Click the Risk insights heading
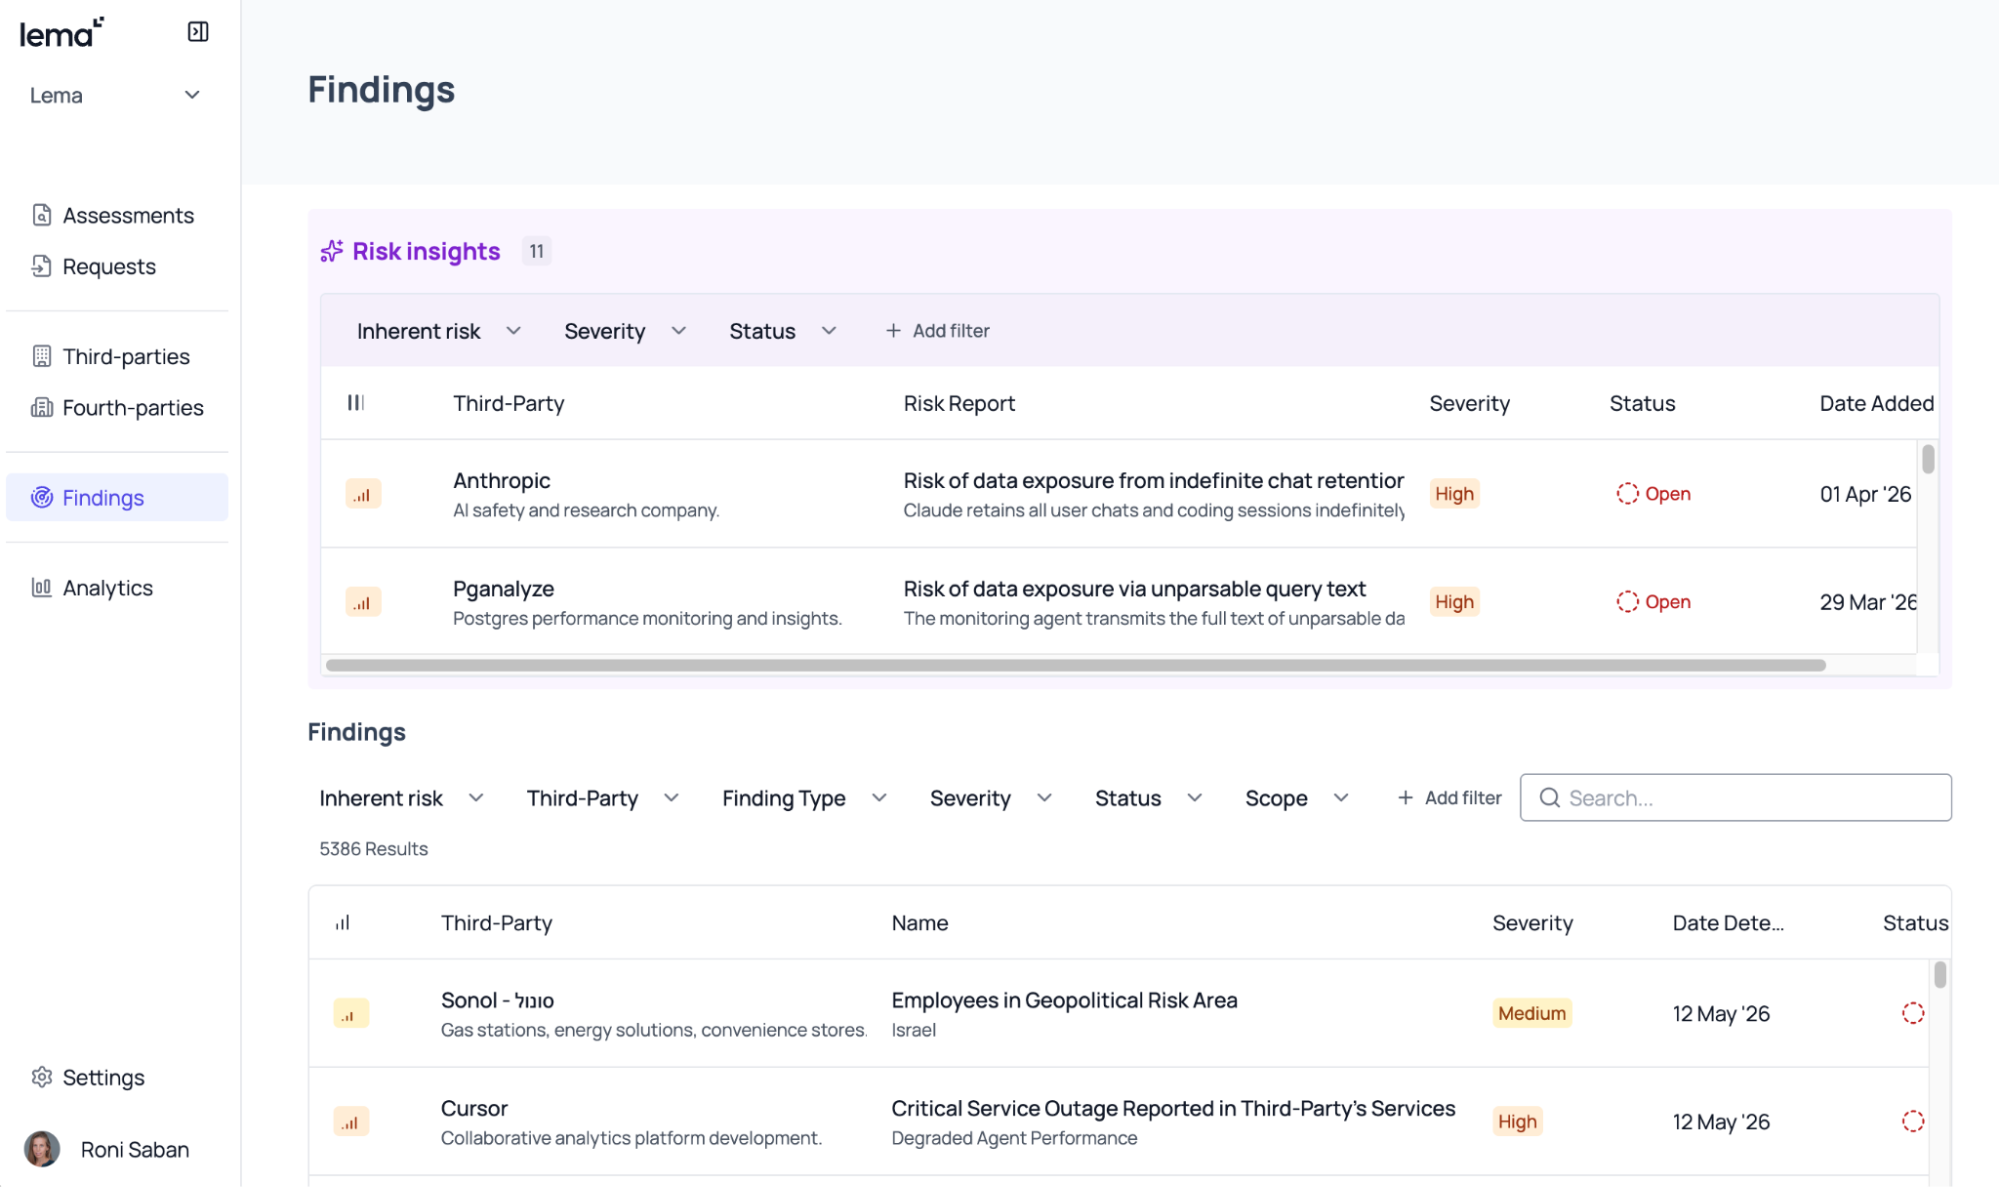The height and width of the screenshot is (1187, 1999). pos(426,251)
